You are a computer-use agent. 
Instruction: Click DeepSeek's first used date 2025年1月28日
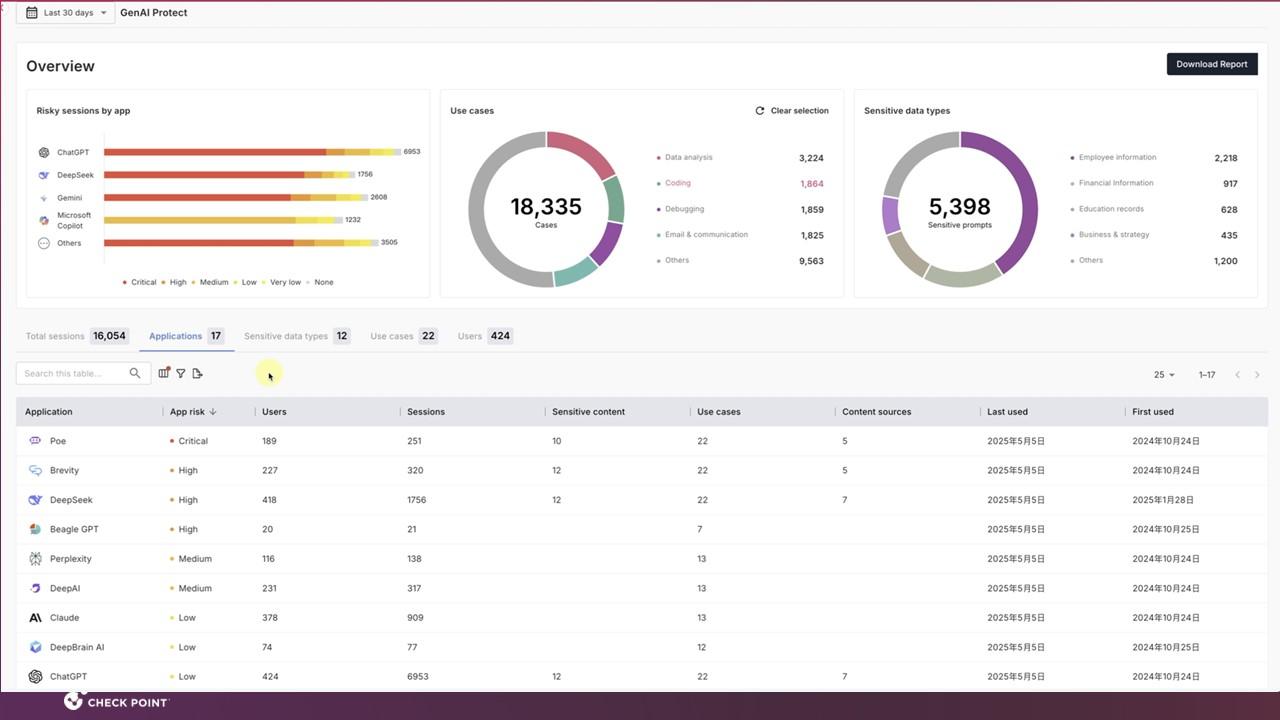(1163, 500)
